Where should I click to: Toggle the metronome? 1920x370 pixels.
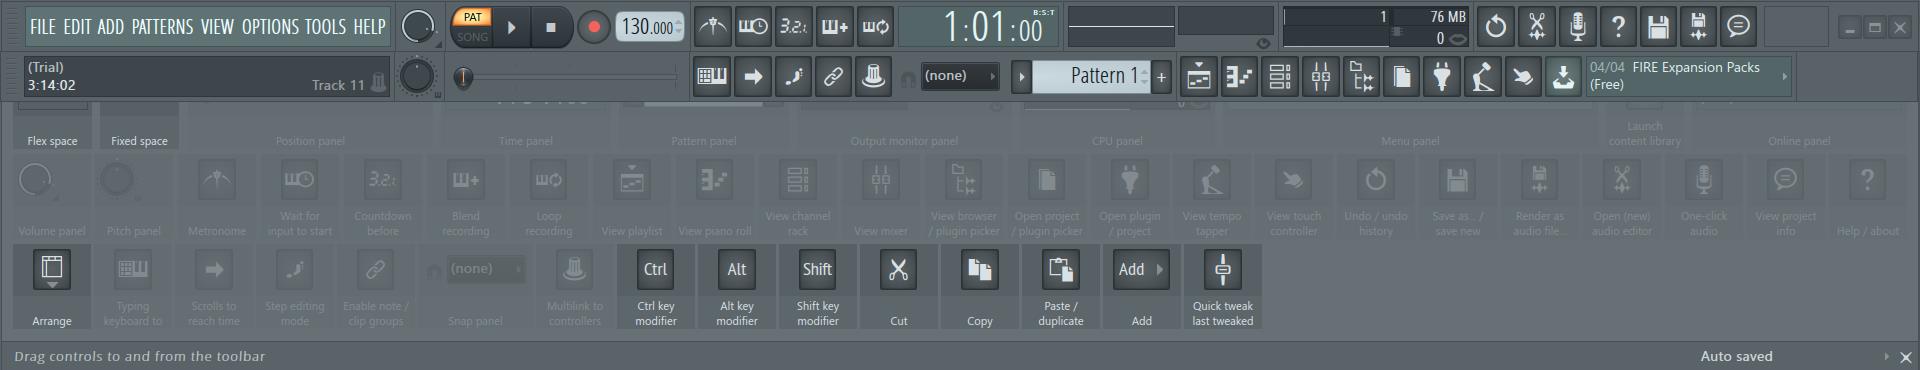point(712,27)
